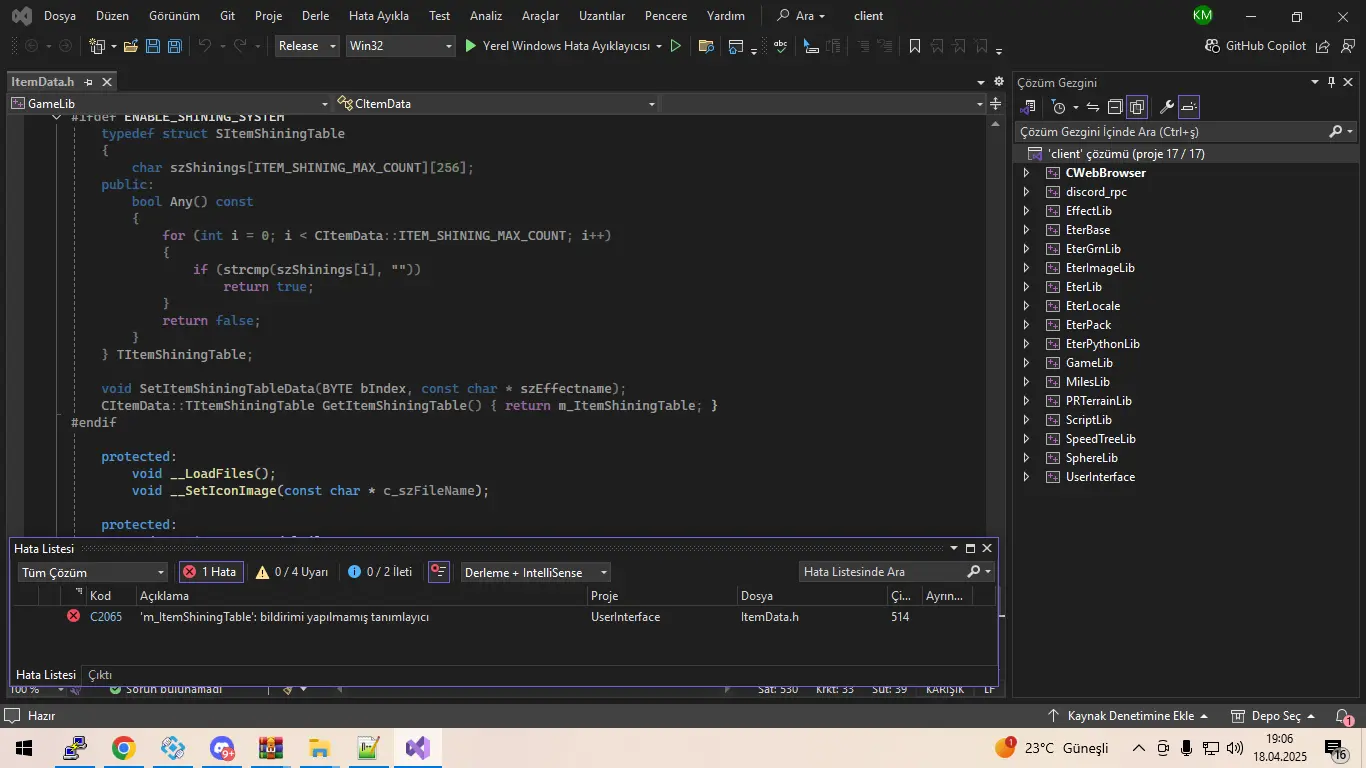Click Start Without Debugging outline play icon

(676, 46)
